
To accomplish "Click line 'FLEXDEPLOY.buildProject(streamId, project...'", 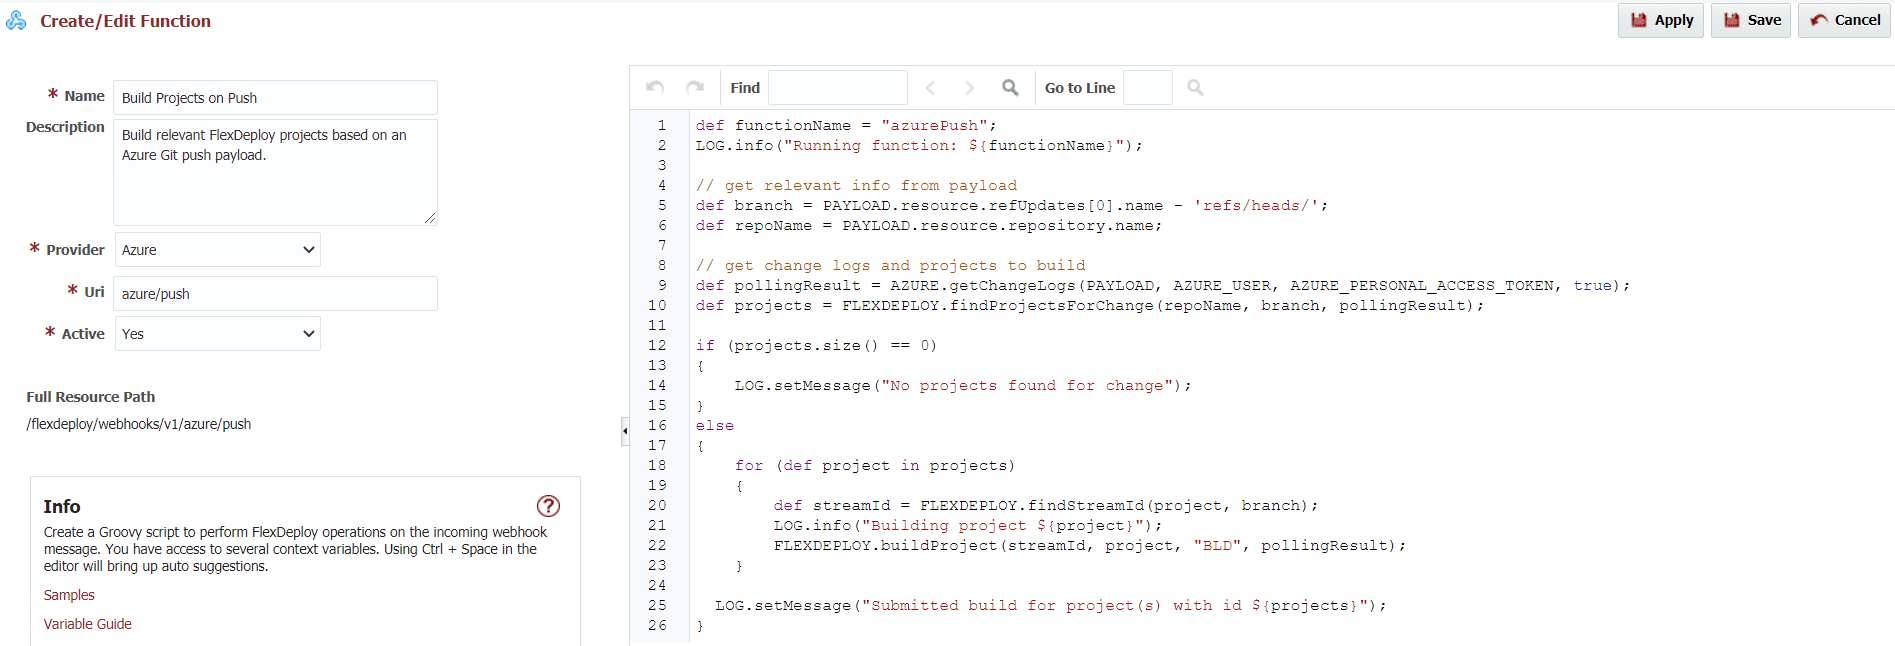I will [1090, 545].
